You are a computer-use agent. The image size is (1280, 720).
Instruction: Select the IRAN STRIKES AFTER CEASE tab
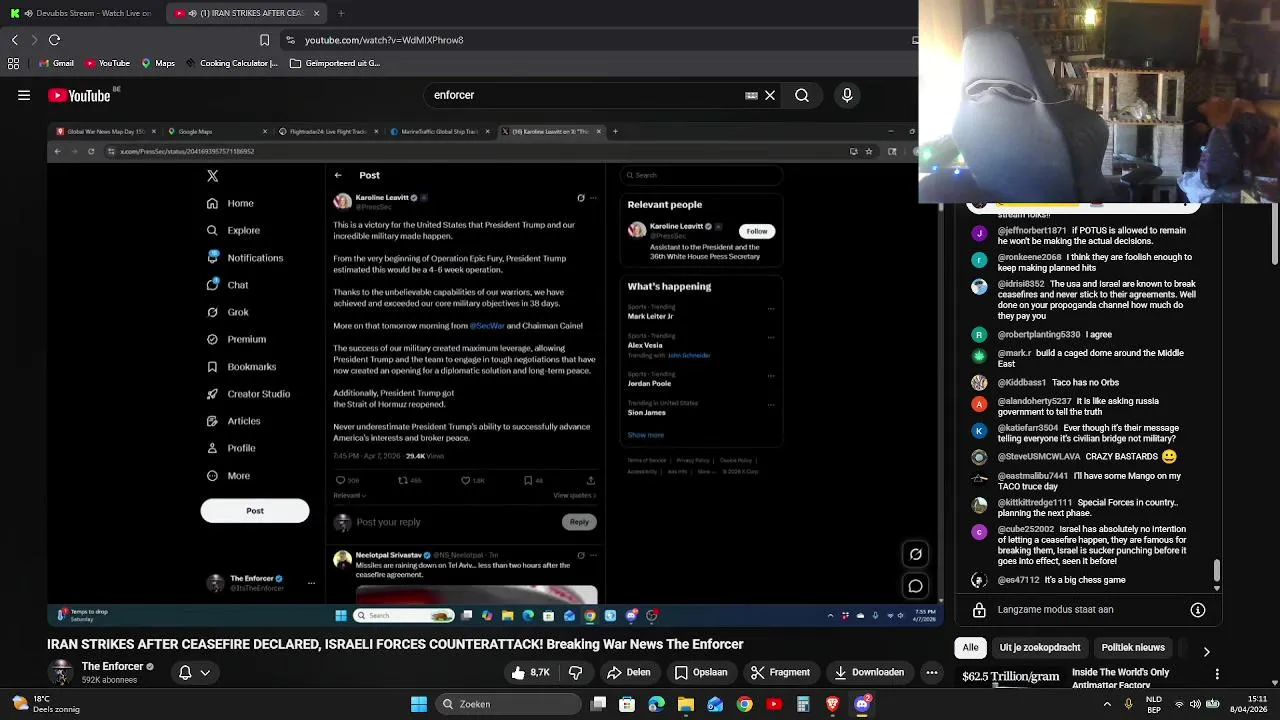245,13
